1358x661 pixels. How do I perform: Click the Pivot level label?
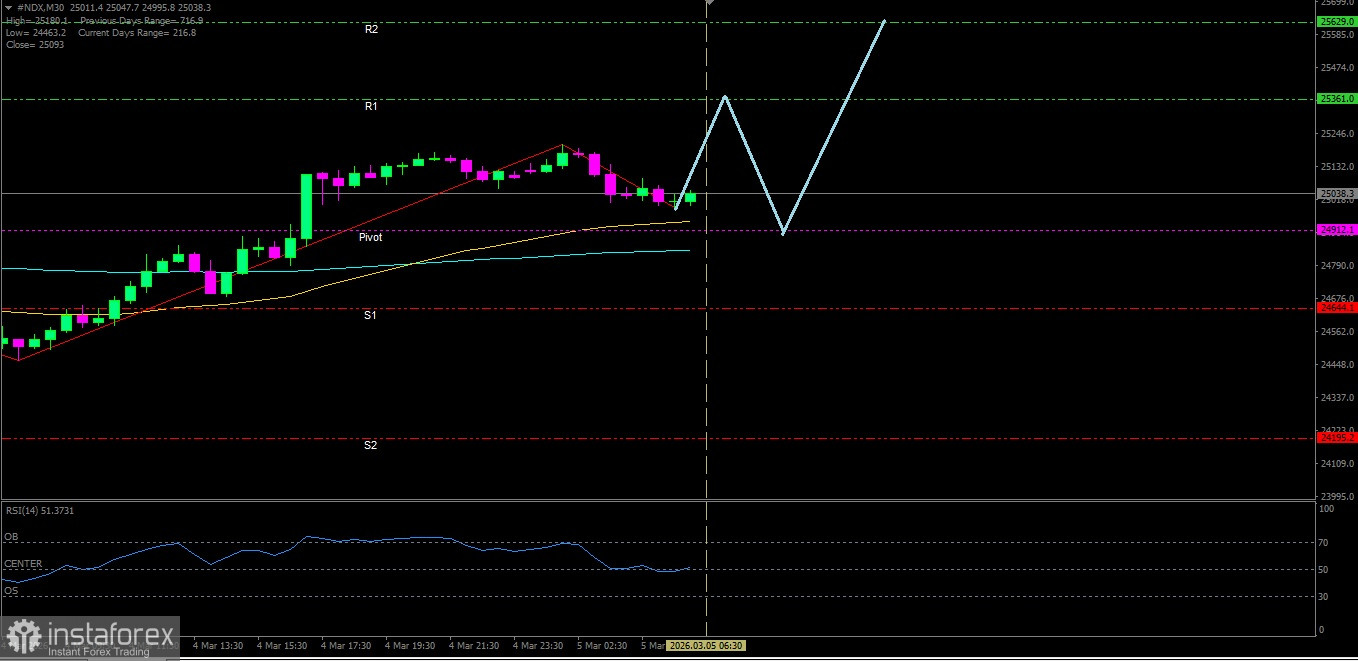[370, 238]
